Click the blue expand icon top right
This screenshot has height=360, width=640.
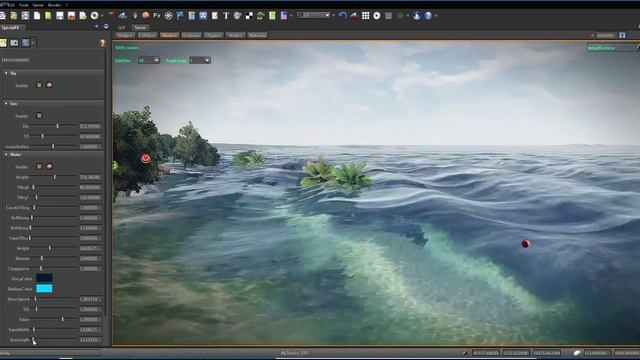pyautogui.click(x=622, y=35)
